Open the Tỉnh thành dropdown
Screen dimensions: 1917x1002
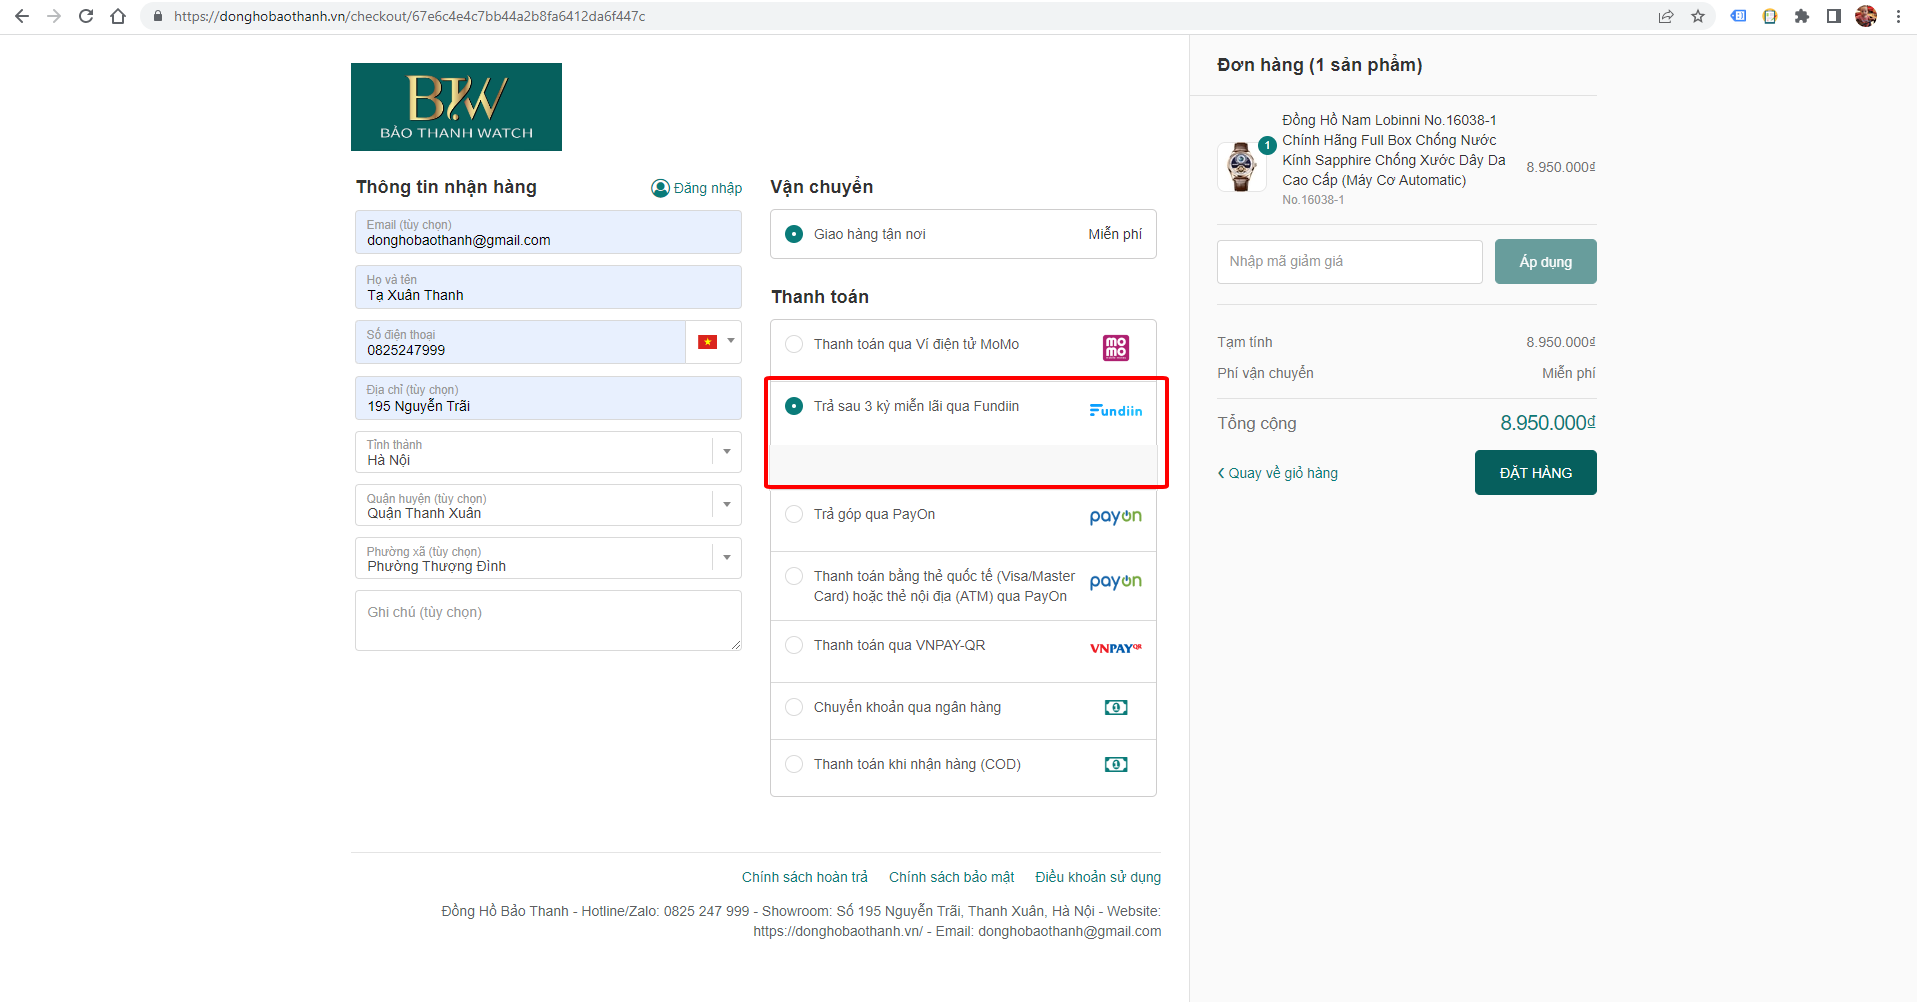tap(548, 452)
